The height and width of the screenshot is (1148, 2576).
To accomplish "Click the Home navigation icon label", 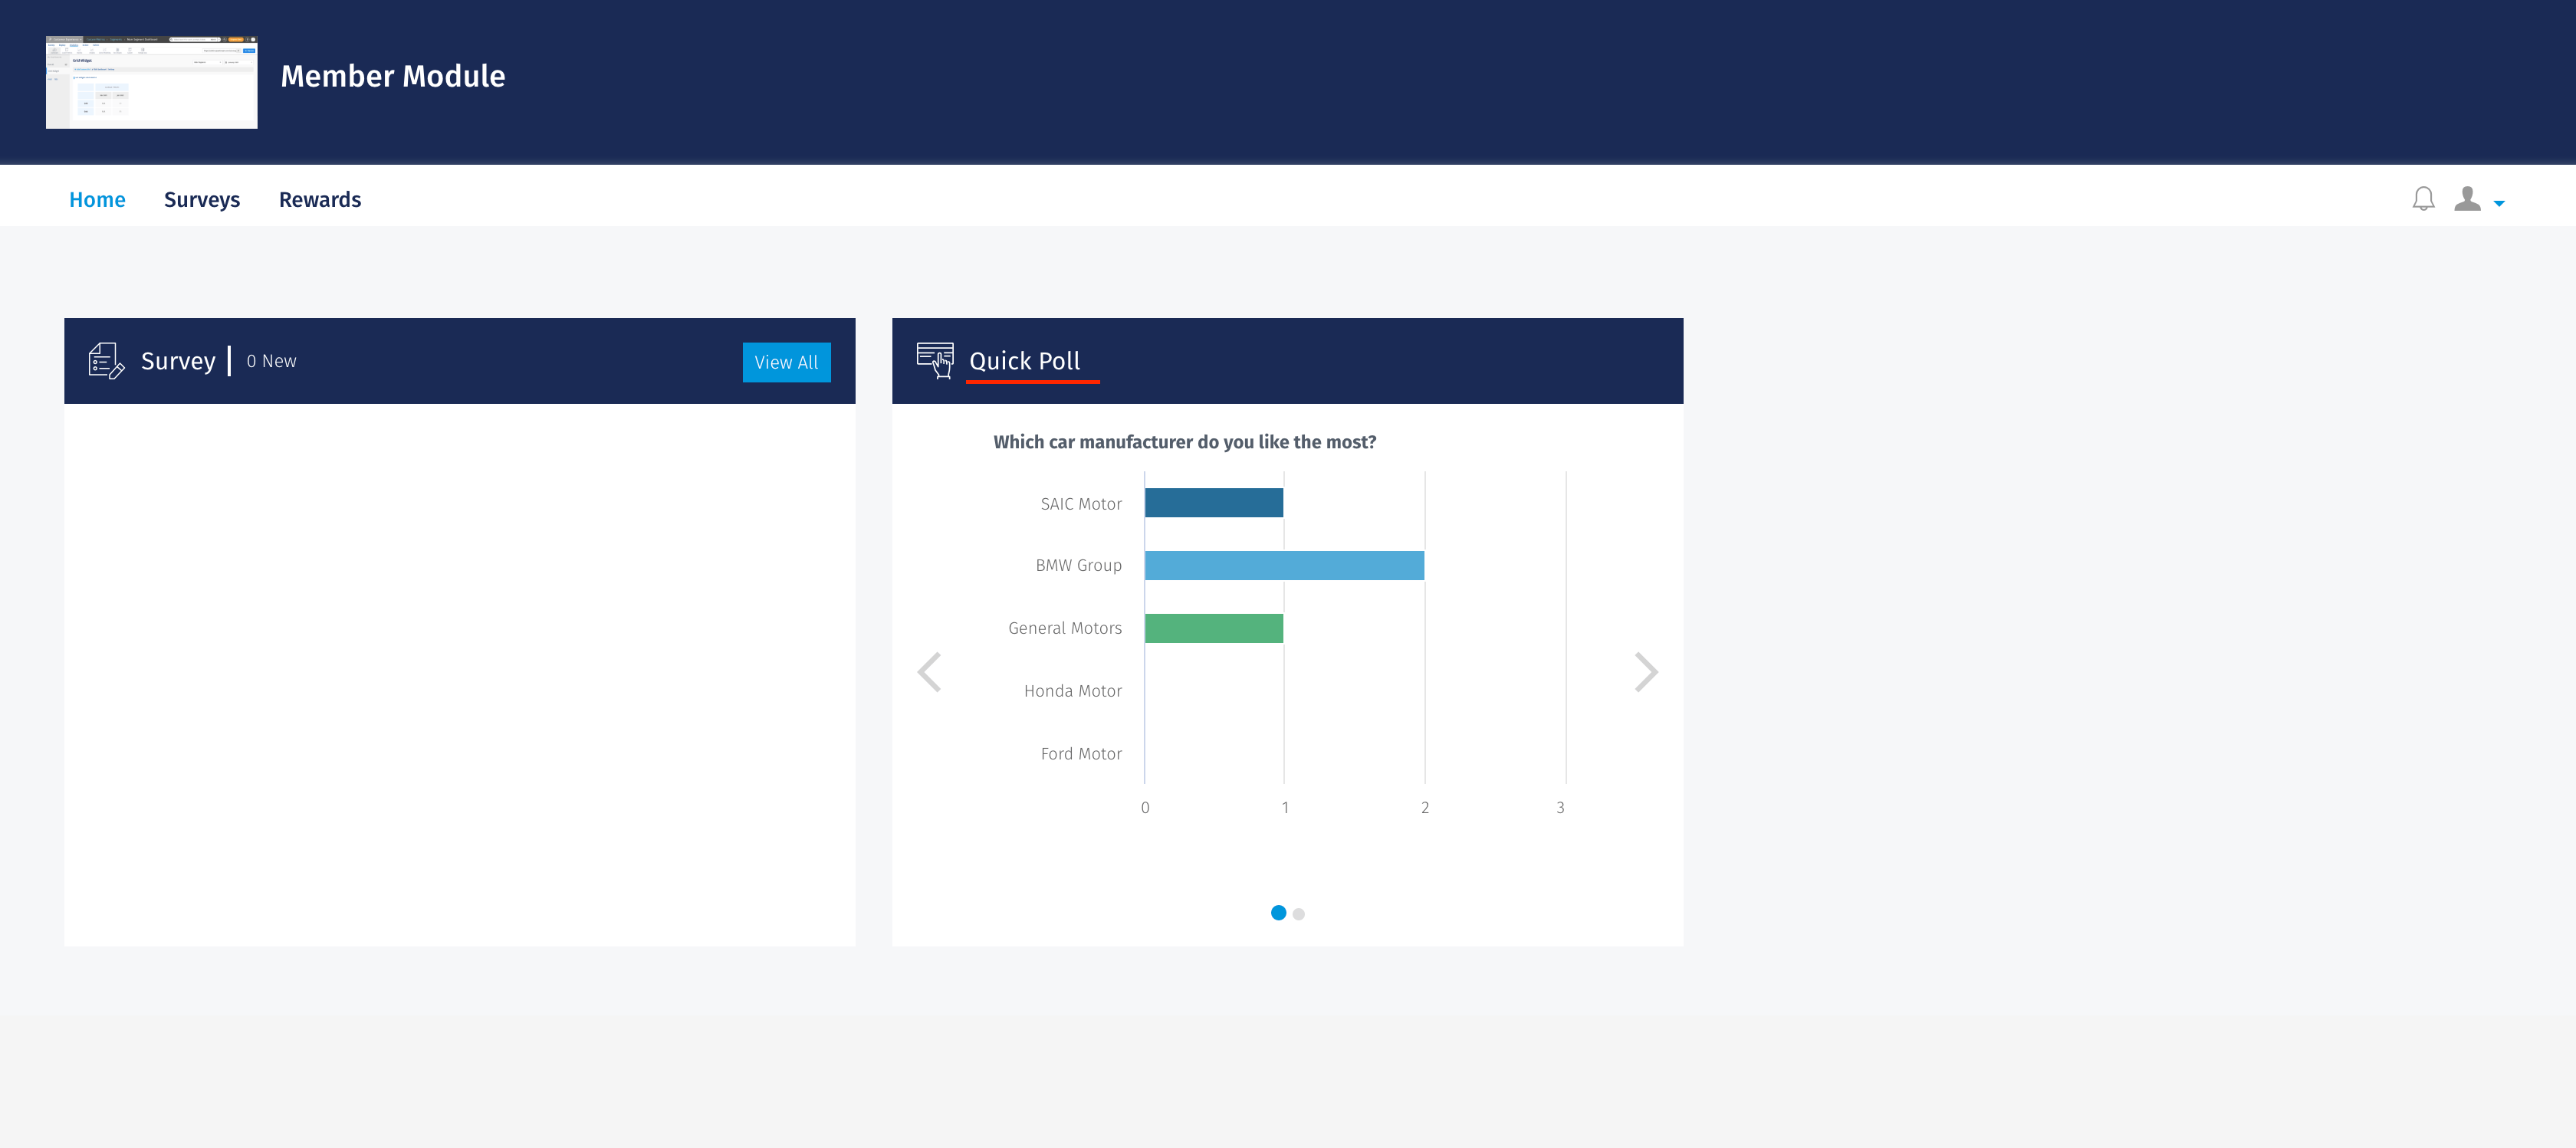I will point(97,199).
